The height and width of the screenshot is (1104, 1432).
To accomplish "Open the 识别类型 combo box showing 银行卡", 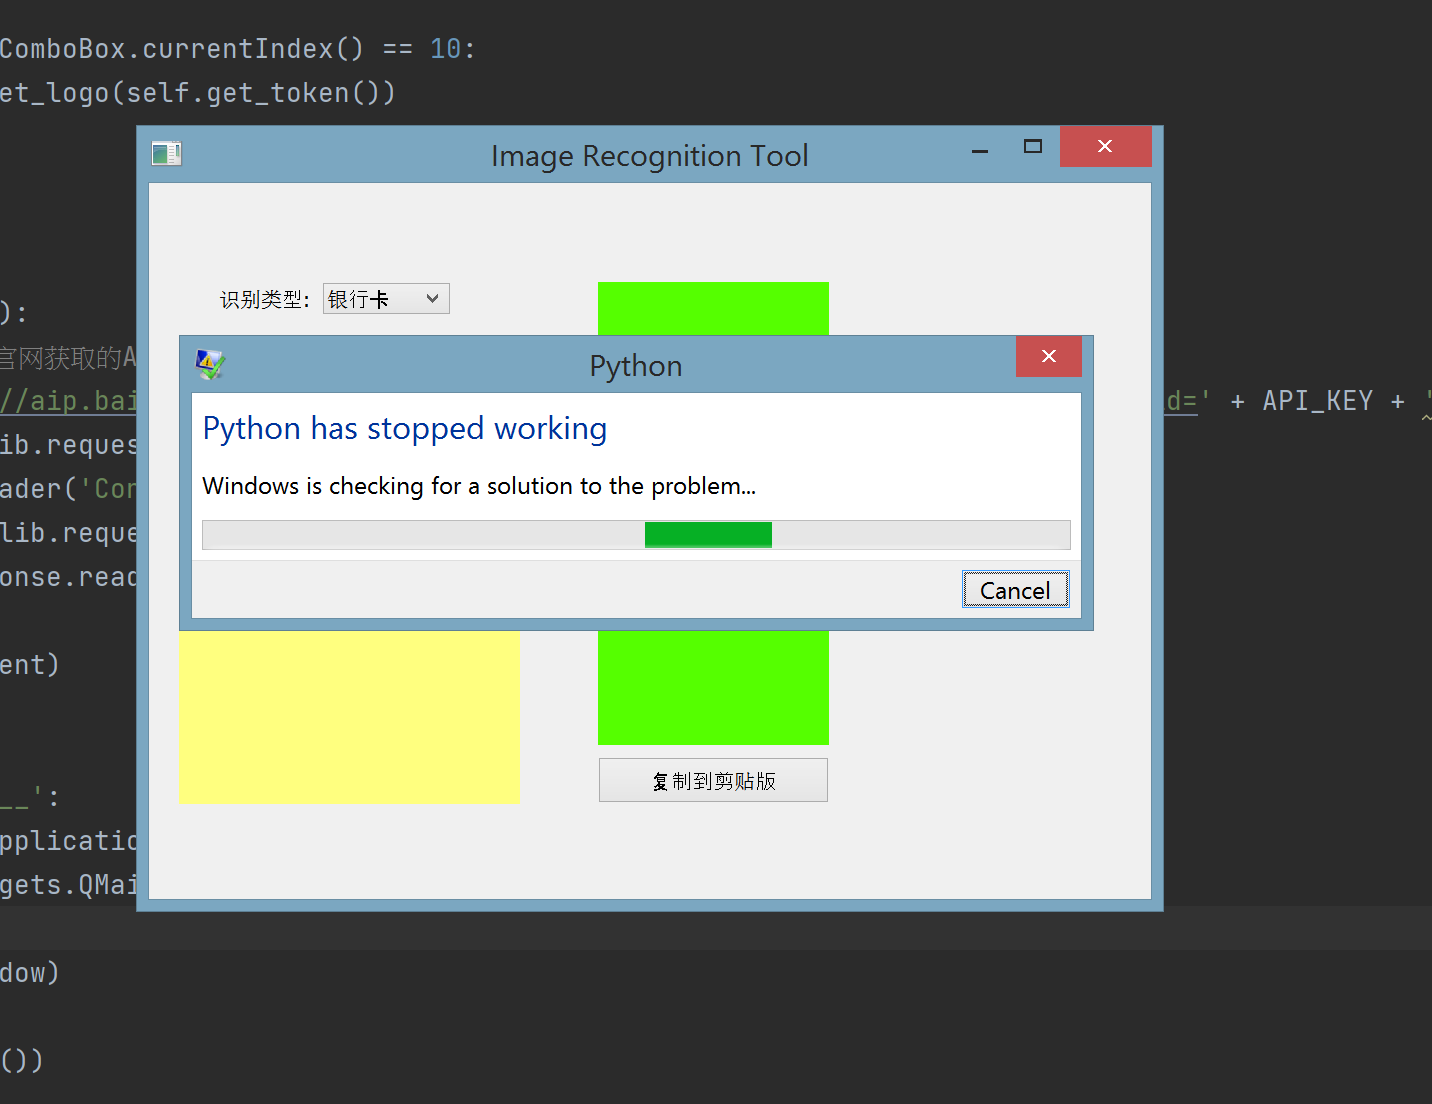I will pos(386,299).
